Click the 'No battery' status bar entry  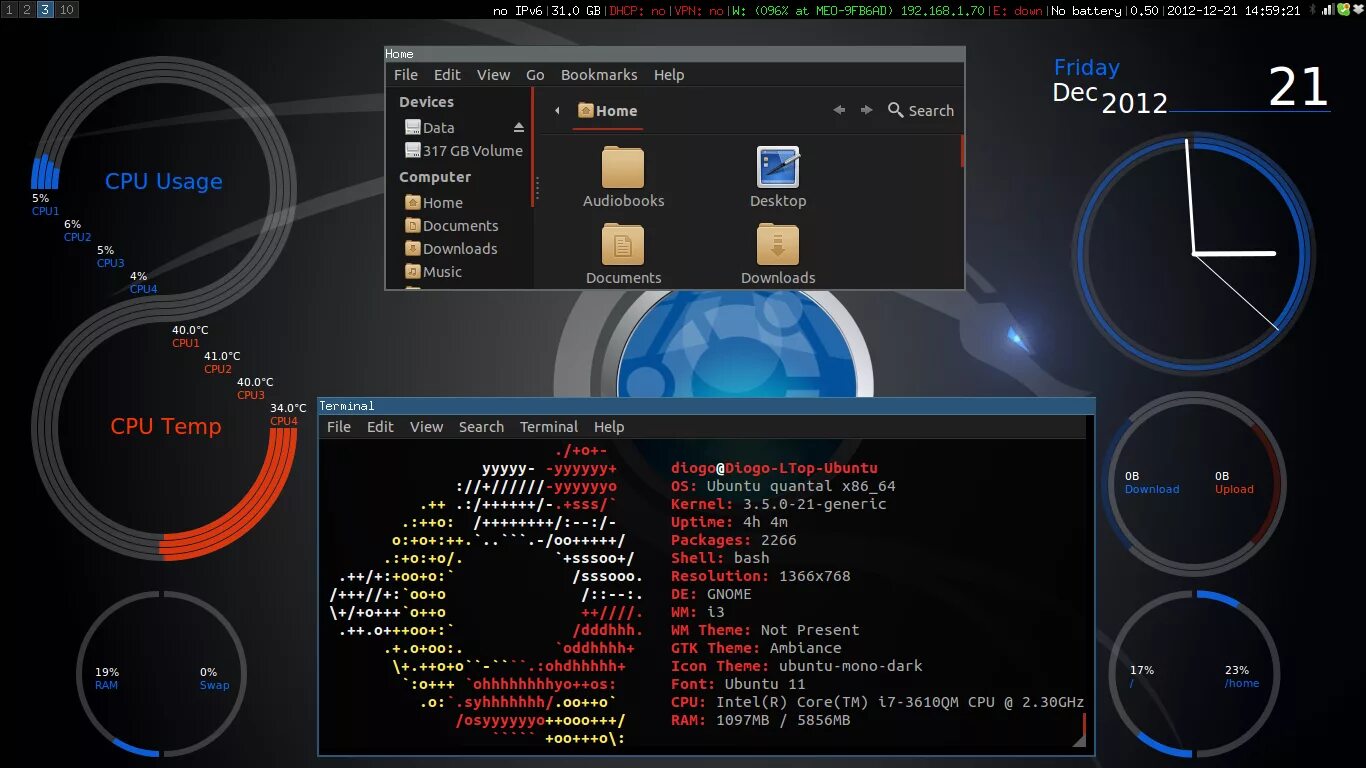pos(1088,11)
